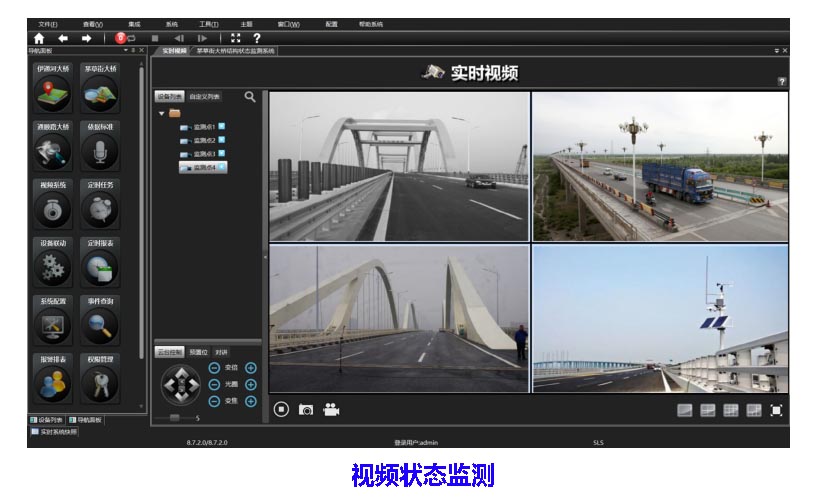Toggle the checkbox beside 监测点1
The image size is (817, 501).
coord(221,126)
